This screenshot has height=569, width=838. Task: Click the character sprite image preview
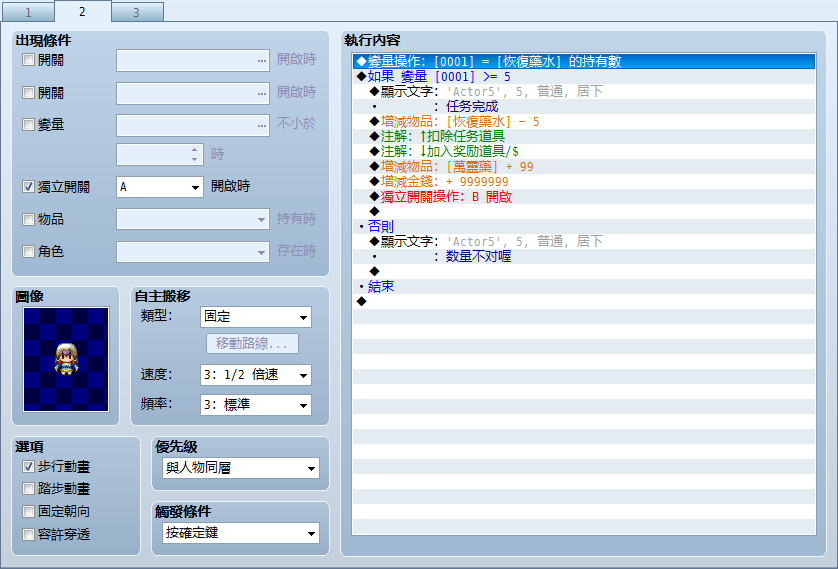pyautogui.click(x=66, y=359)
